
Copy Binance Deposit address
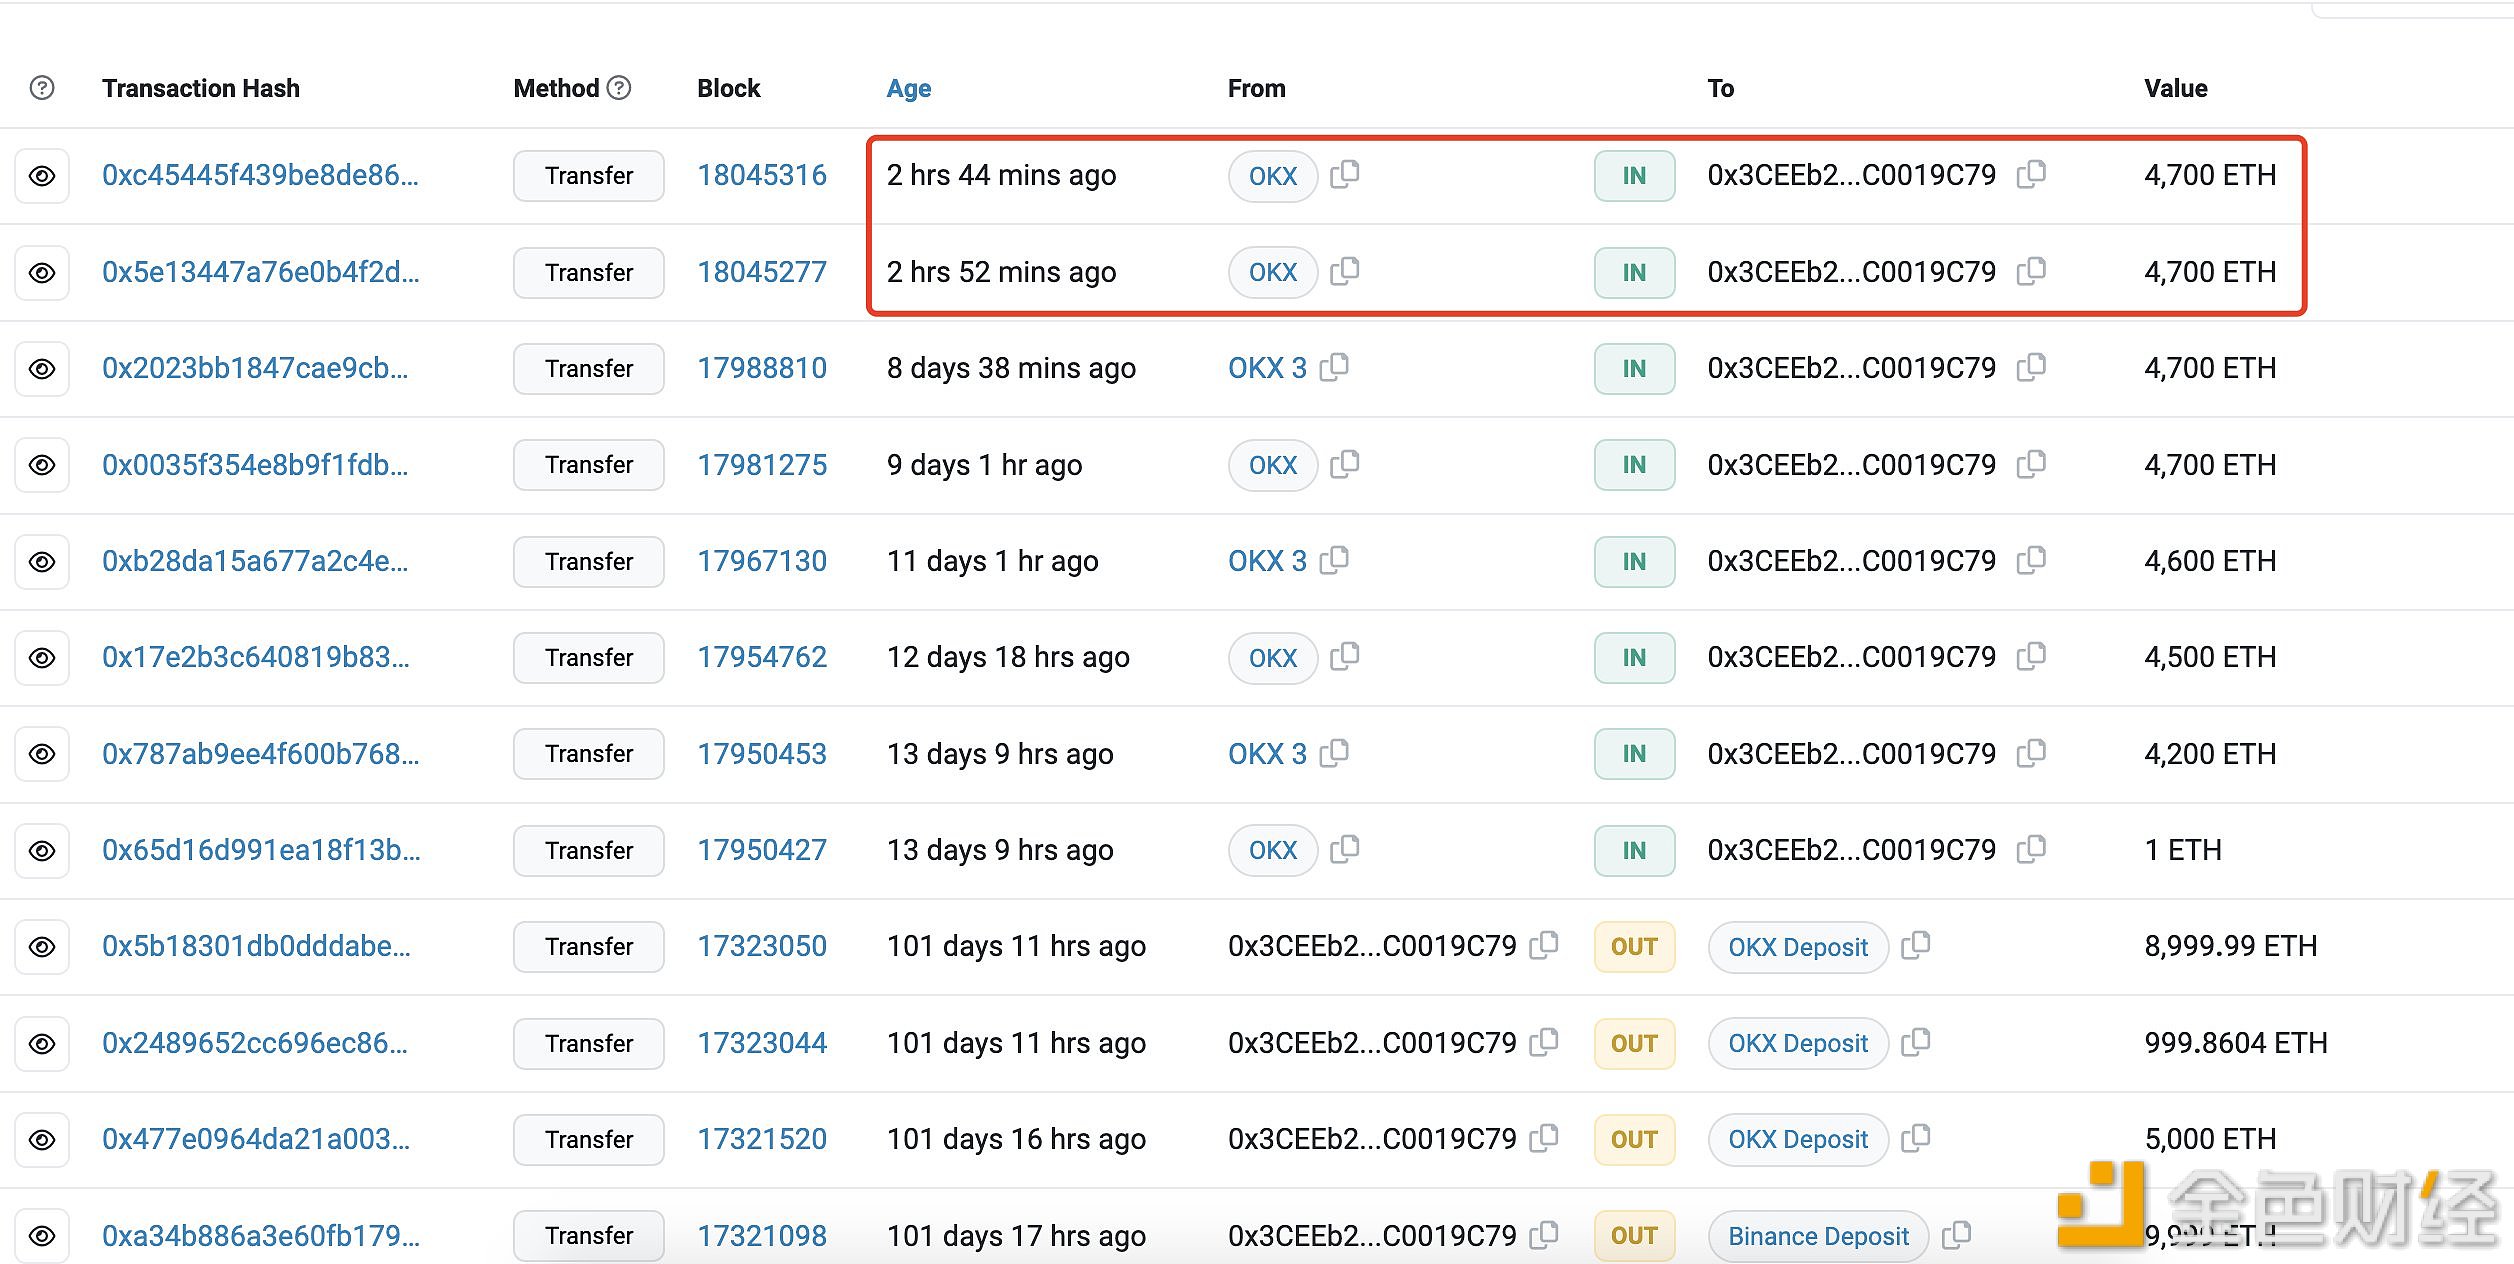click(1956, 1235)
